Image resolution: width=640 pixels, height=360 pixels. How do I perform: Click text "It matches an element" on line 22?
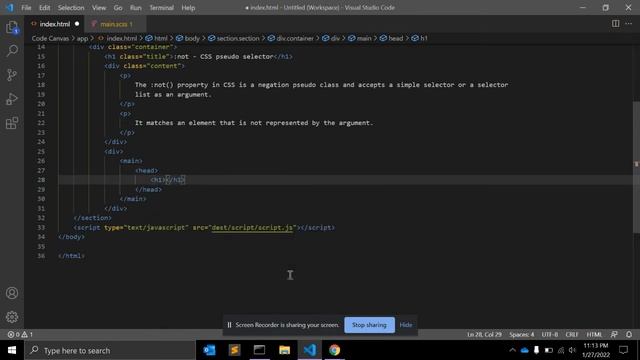[175, 122]
